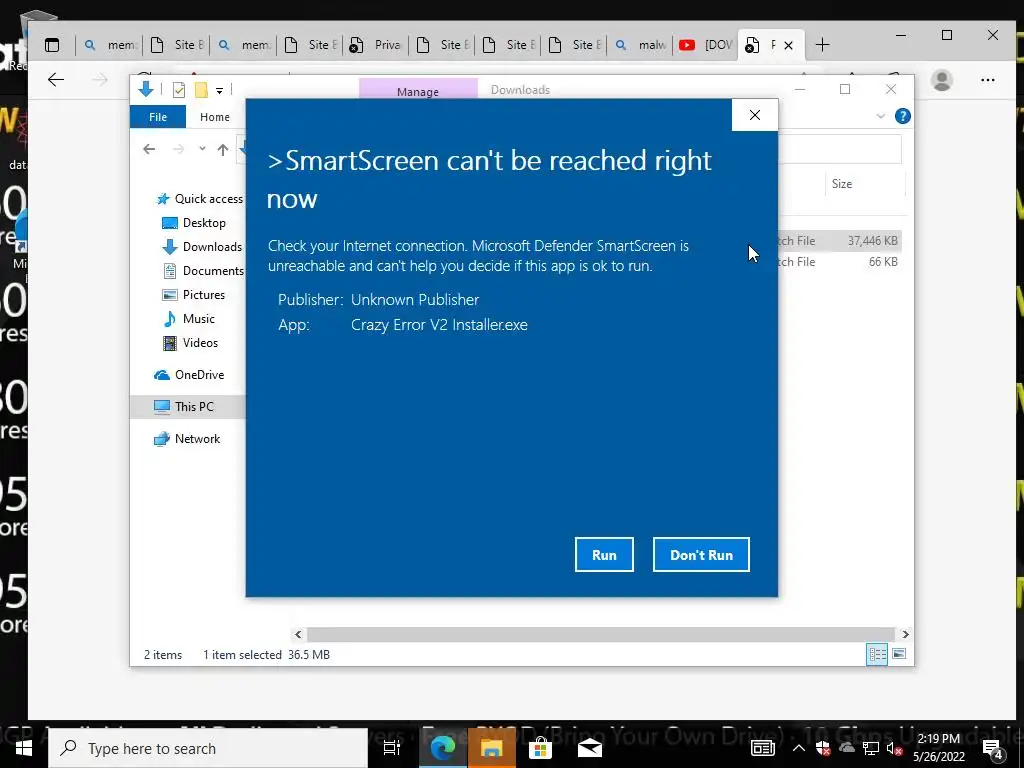
Task: Click Windows Security tray icon
Action: [823, 748]
